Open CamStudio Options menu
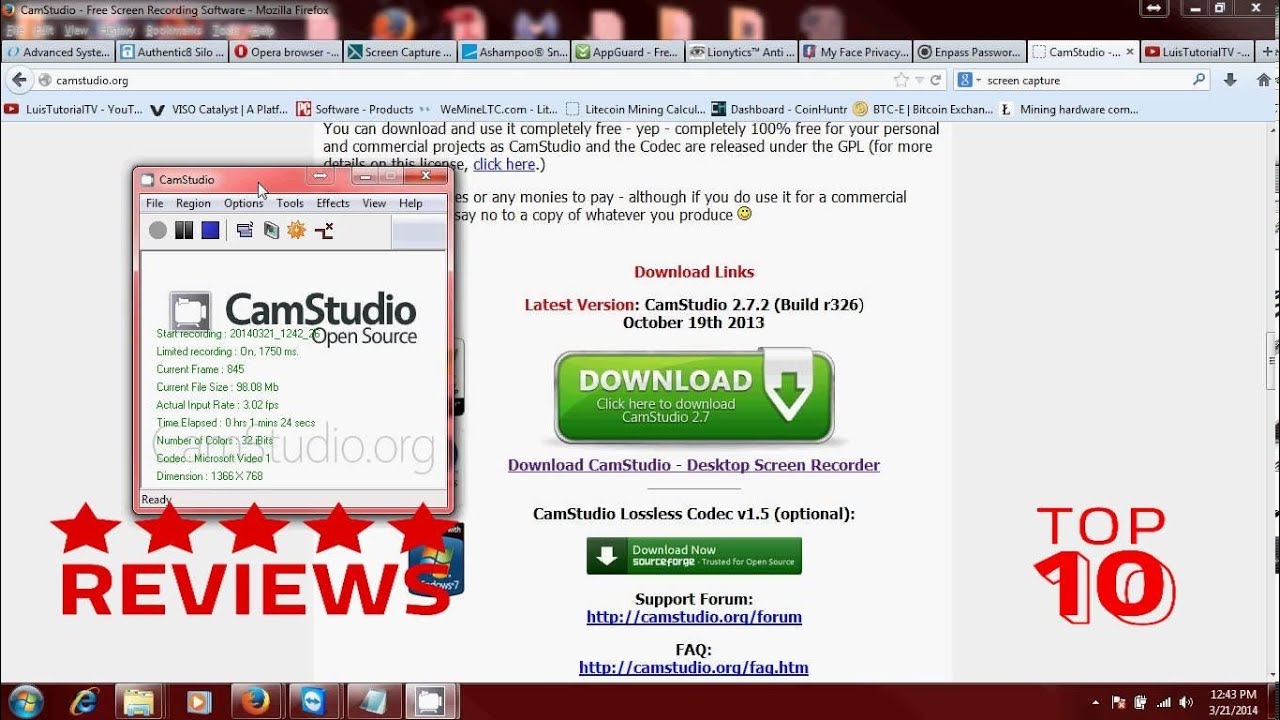 [x=243, y=203]
